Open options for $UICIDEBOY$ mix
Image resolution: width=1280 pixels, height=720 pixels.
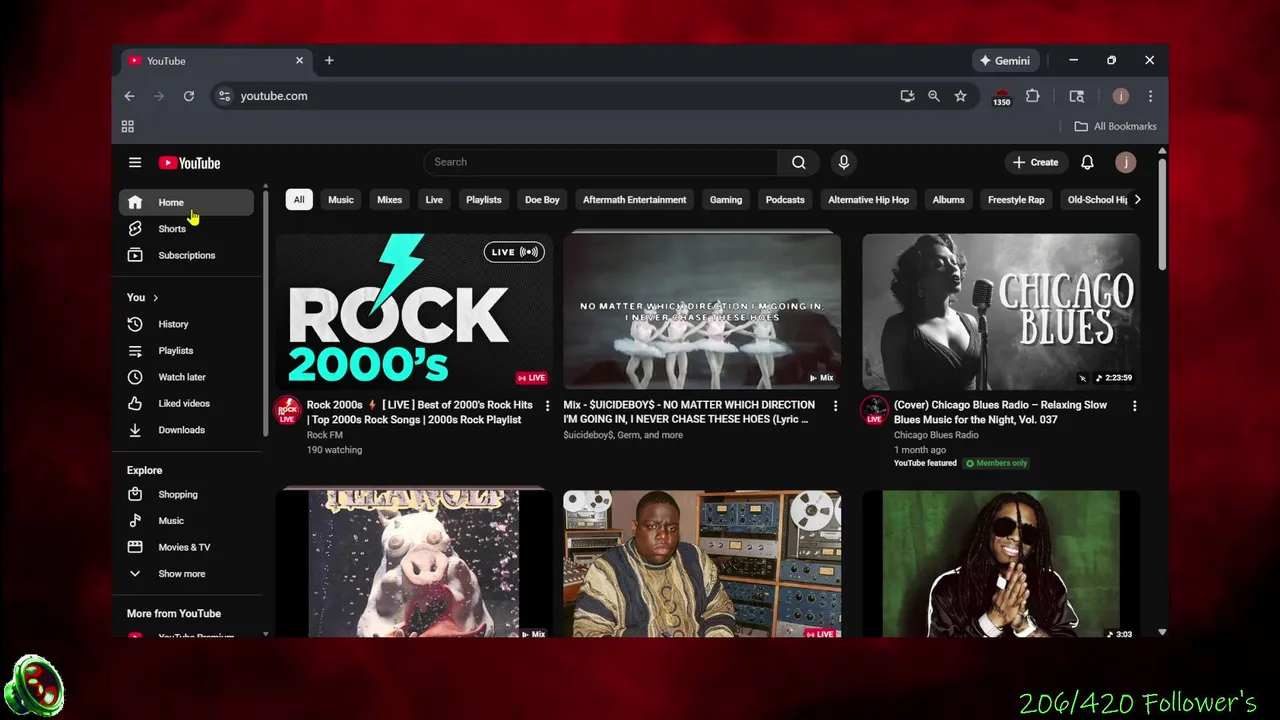835,405
